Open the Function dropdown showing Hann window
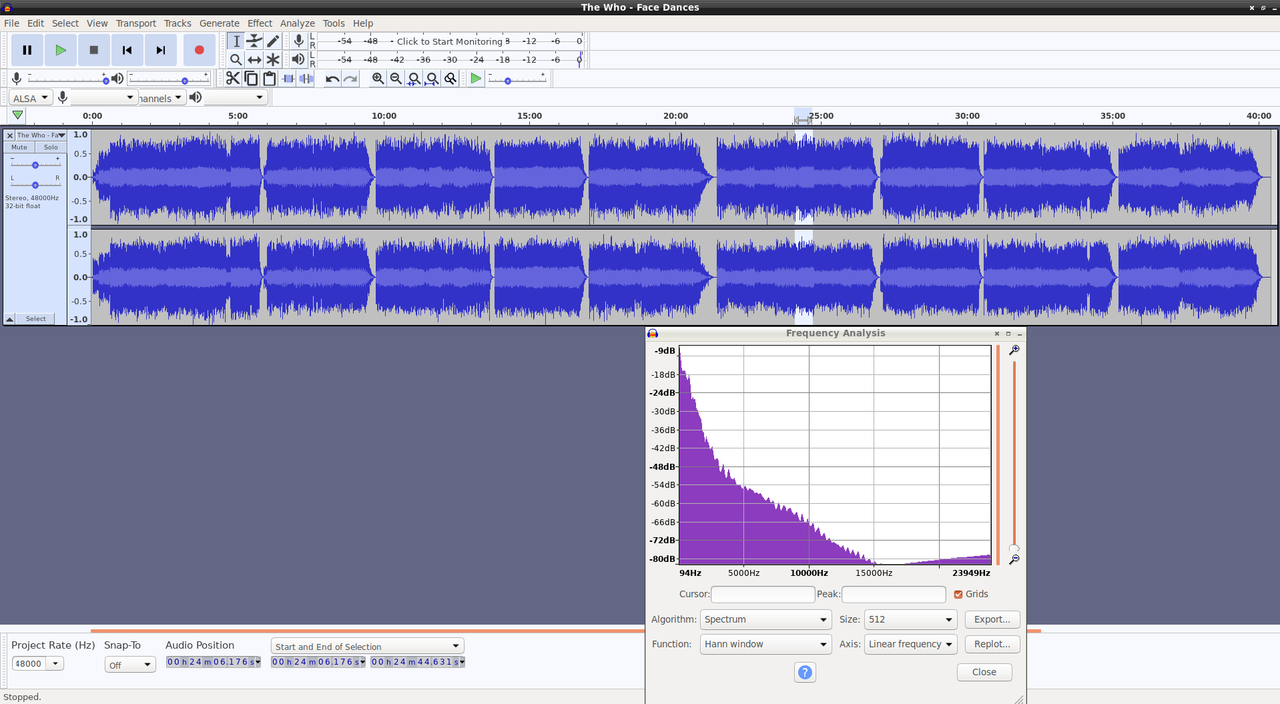This screenshot has height=704, width=1280. (766, 644)
